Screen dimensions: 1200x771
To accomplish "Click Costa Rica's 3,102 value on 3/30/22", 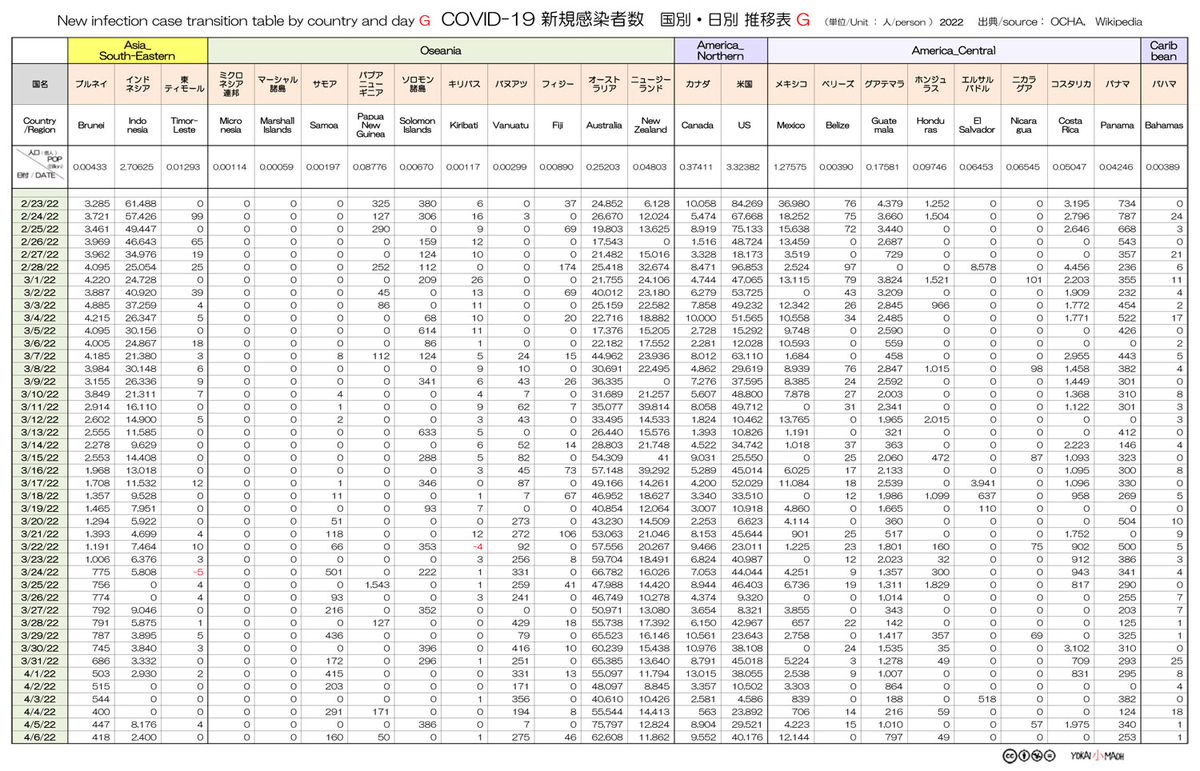I will pos(1076,647).
